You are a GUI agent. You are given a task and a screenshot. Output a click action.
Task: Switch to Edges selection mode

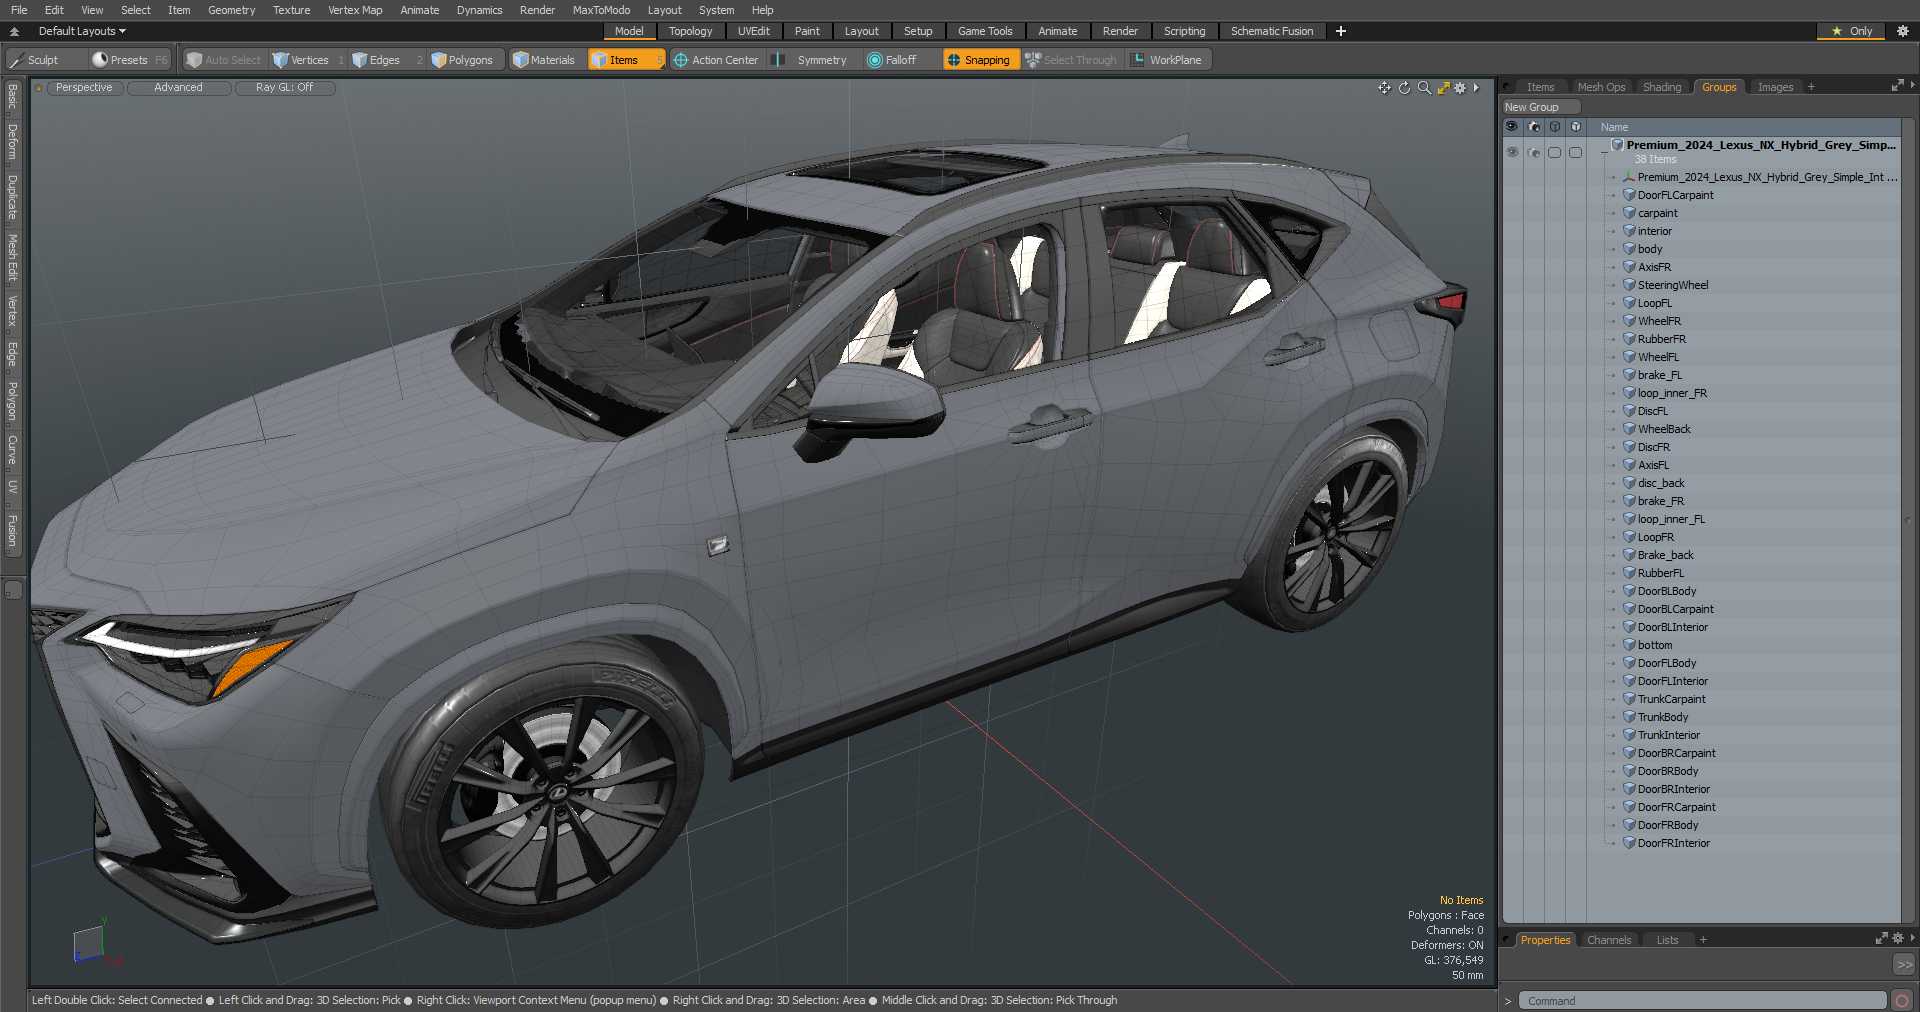pos(385,60)
